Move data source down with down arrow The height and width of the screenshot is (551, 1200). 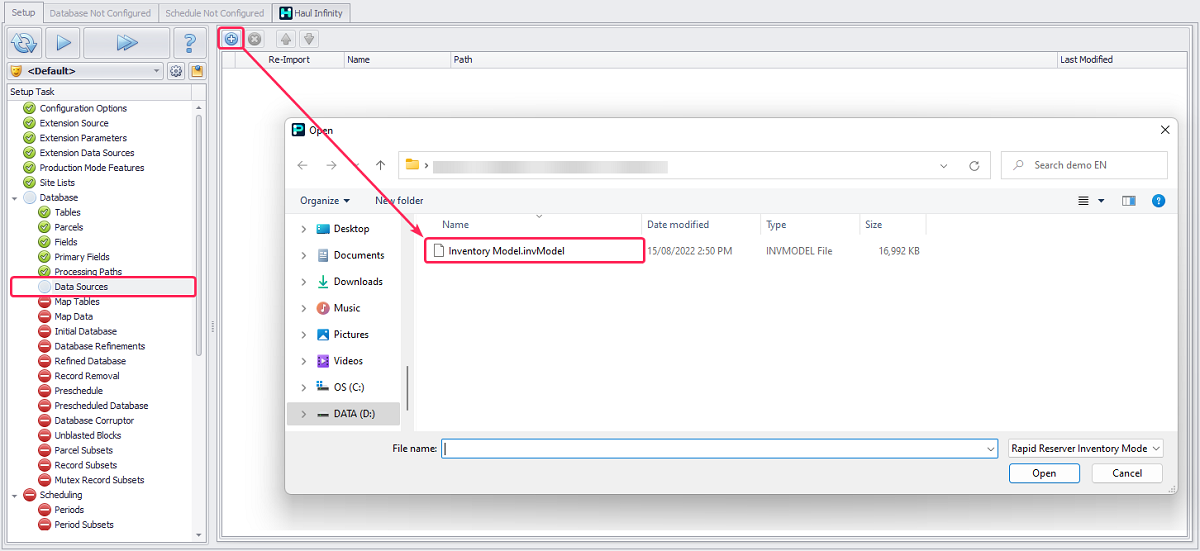pos(309,39)
